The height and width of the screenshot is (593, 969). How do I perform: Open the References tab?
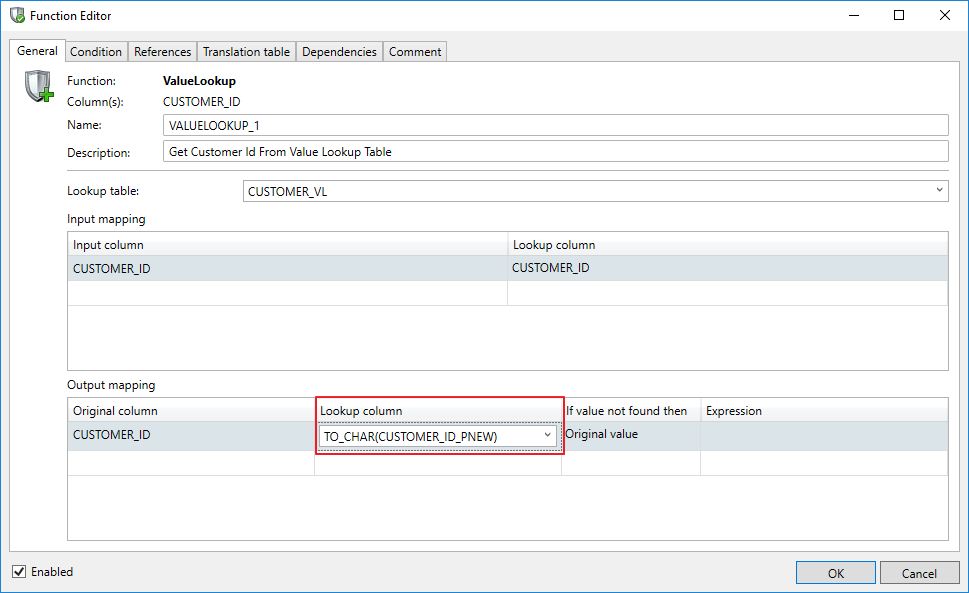pyautogui.click(x=162, y=52)
